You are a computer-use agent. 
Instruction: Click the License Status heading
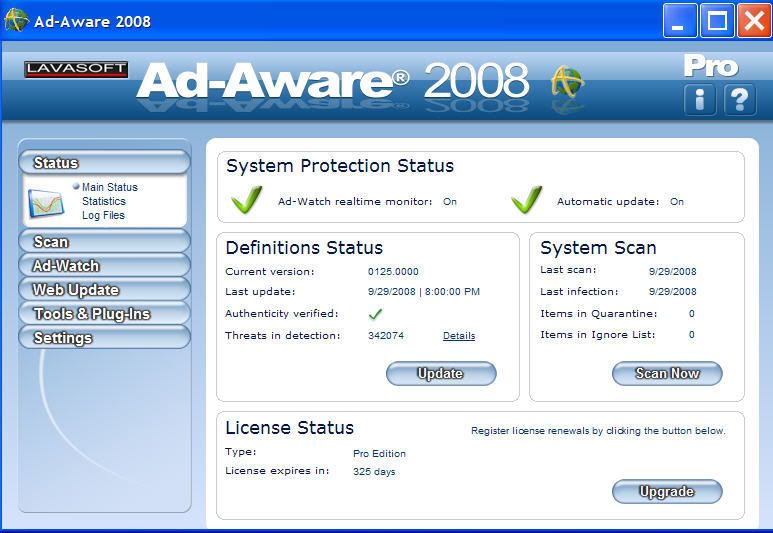coord(289,427)
